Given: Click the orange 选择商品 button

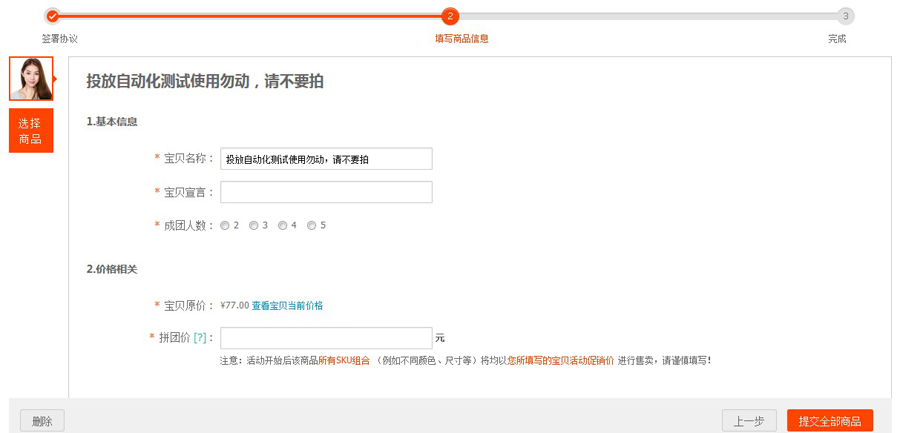Looking at the screenshot, I should [x=31, y=131].
